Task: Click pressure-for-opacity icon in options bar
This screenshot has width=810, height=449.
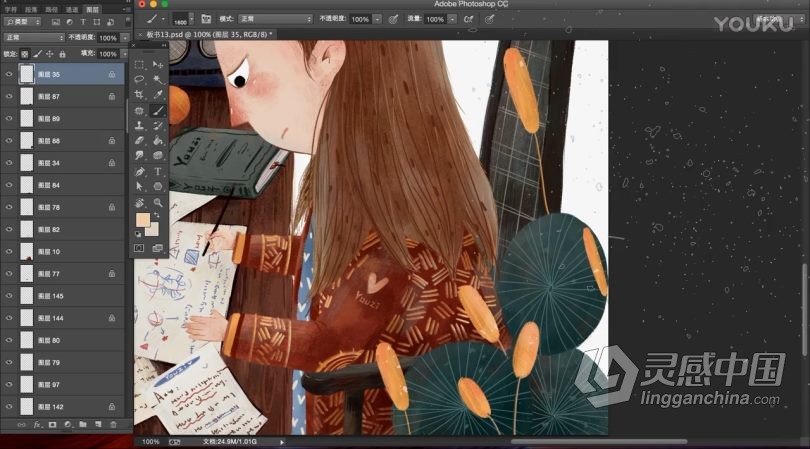Action: [x=393, y=19]
